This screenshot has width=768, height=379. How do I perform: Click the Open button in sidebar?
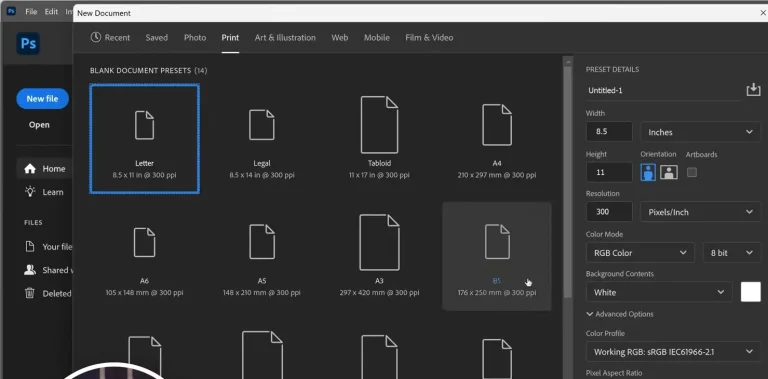tap(39, 124)
